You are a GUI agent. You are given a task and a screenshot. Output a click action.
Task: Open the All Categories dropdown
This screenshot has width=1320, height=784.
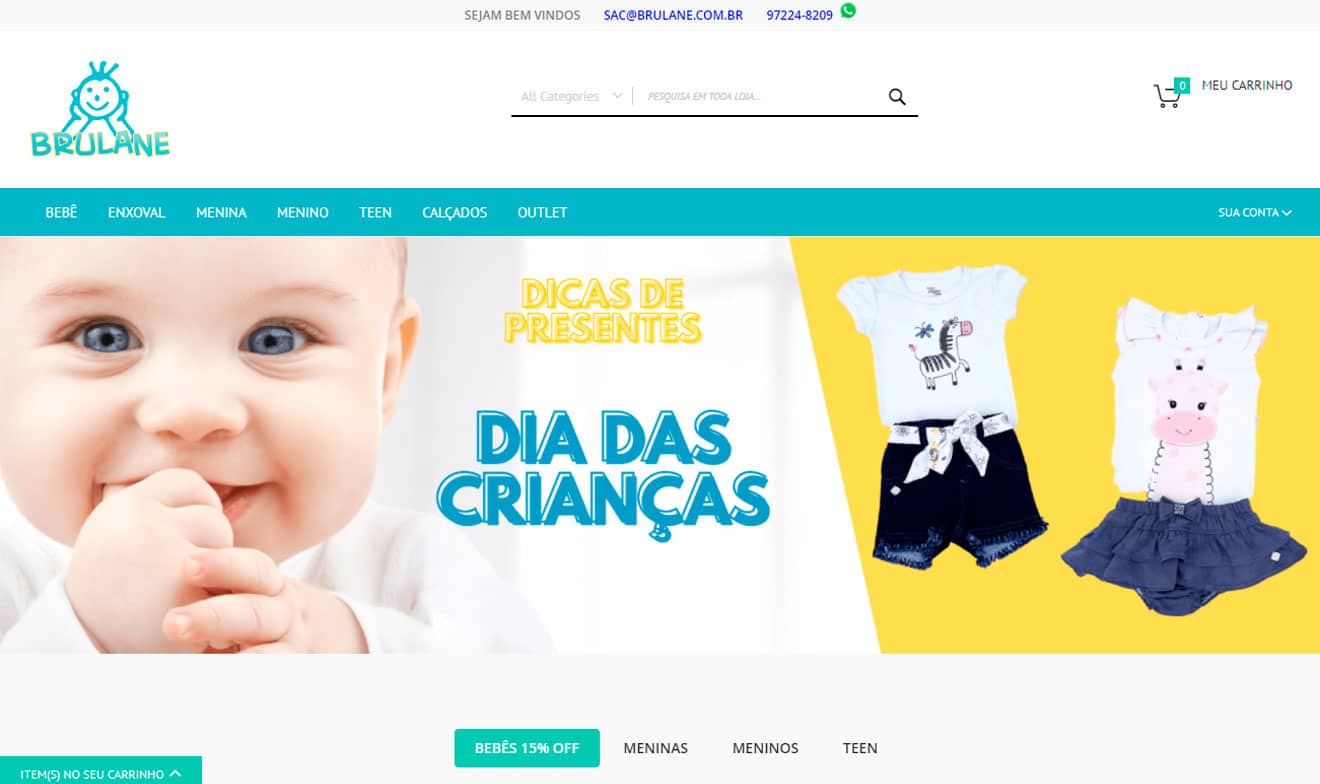point(571,96)
